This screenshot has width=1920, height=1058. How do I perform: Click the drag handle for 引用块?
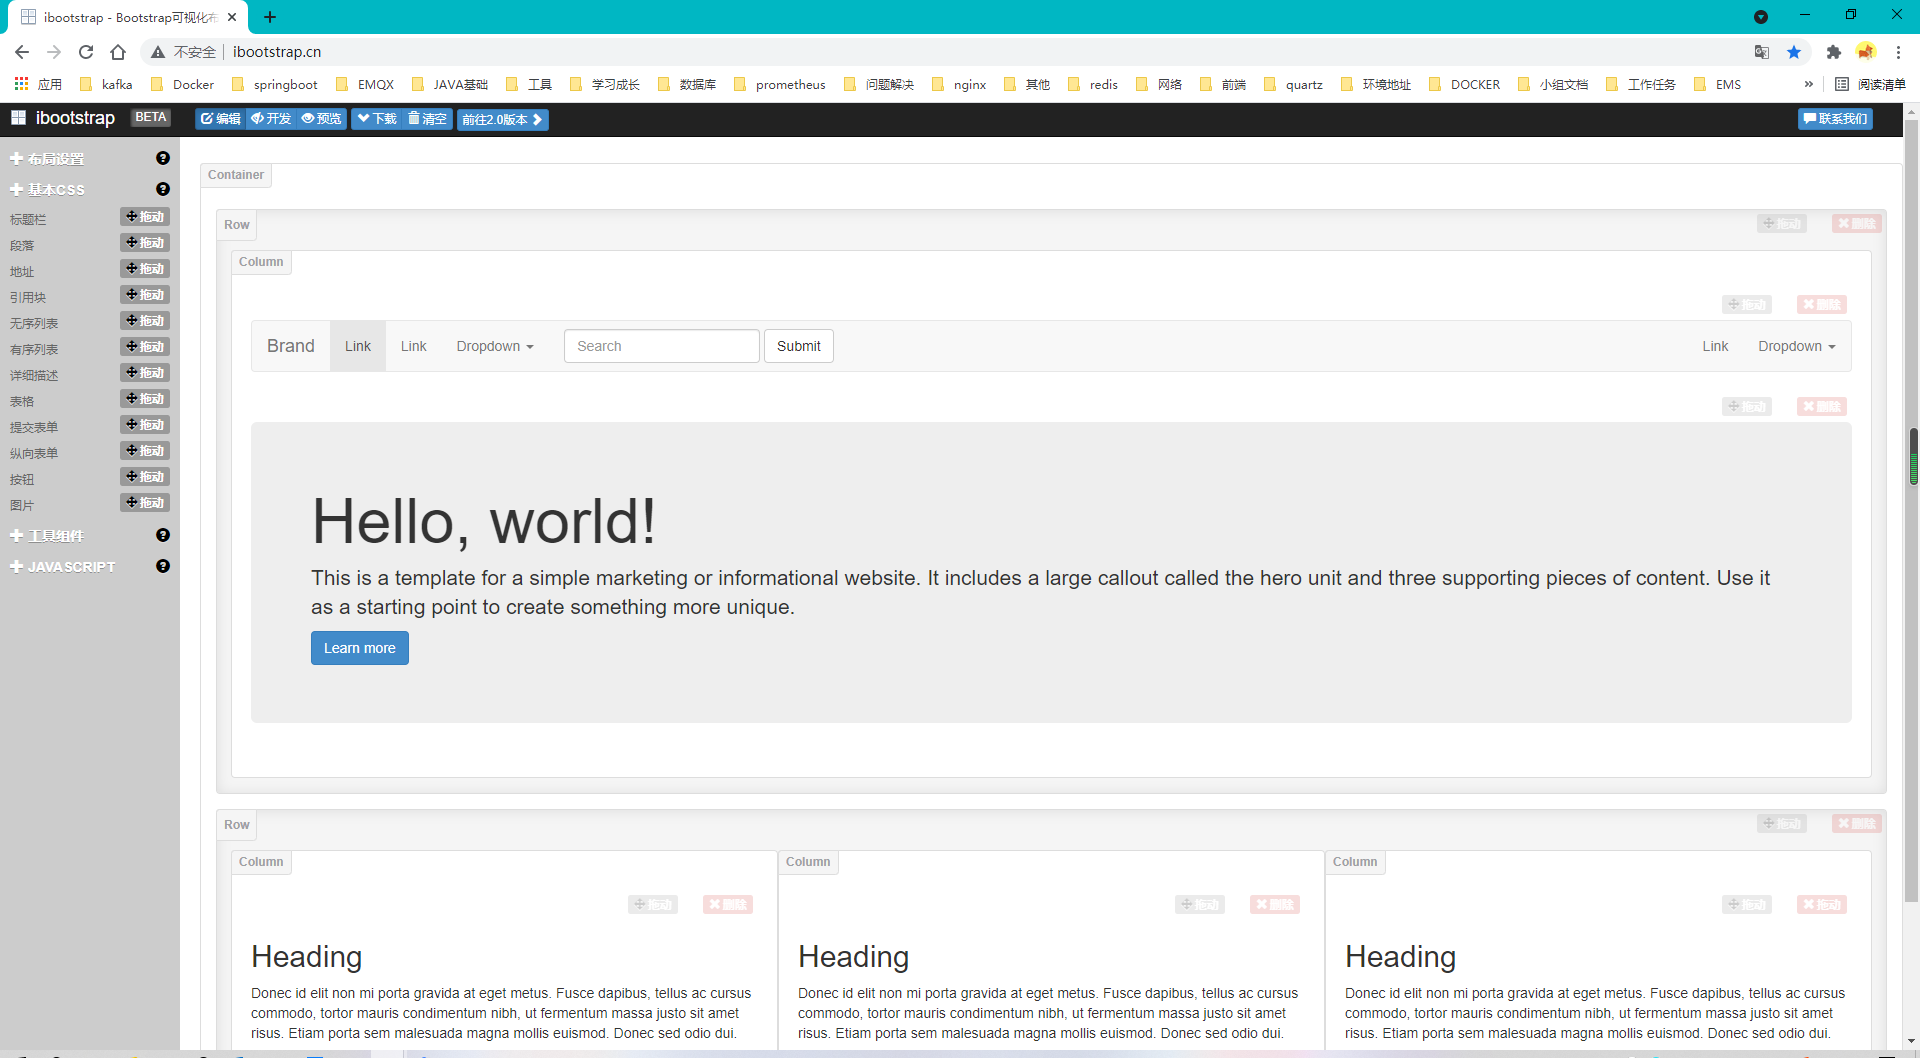tap(145, 295)
